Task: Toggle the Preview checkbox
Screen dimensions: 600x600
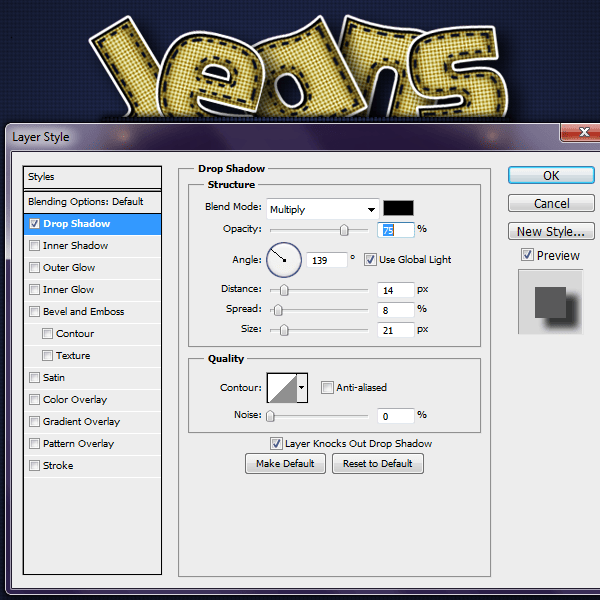Action: [527, 256]
